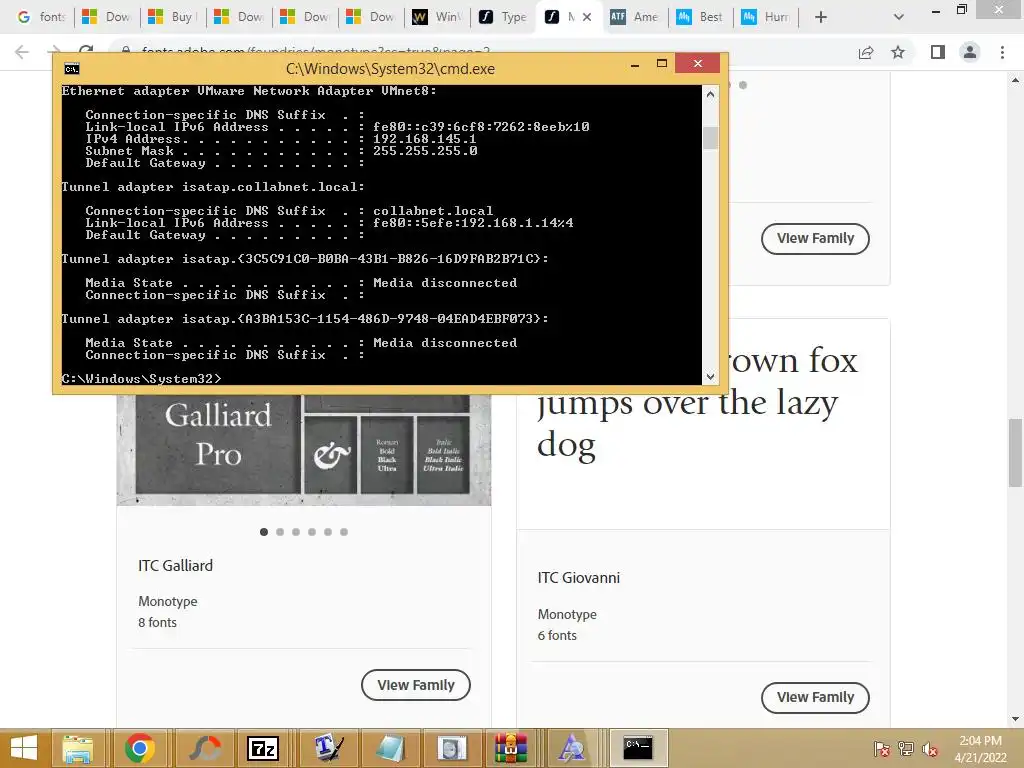Image resolution: width=1024 pixels, height=768 pixels.
Task: Click the muted volume tray icon
Action: pyautogui.click(x=930, y=749)
